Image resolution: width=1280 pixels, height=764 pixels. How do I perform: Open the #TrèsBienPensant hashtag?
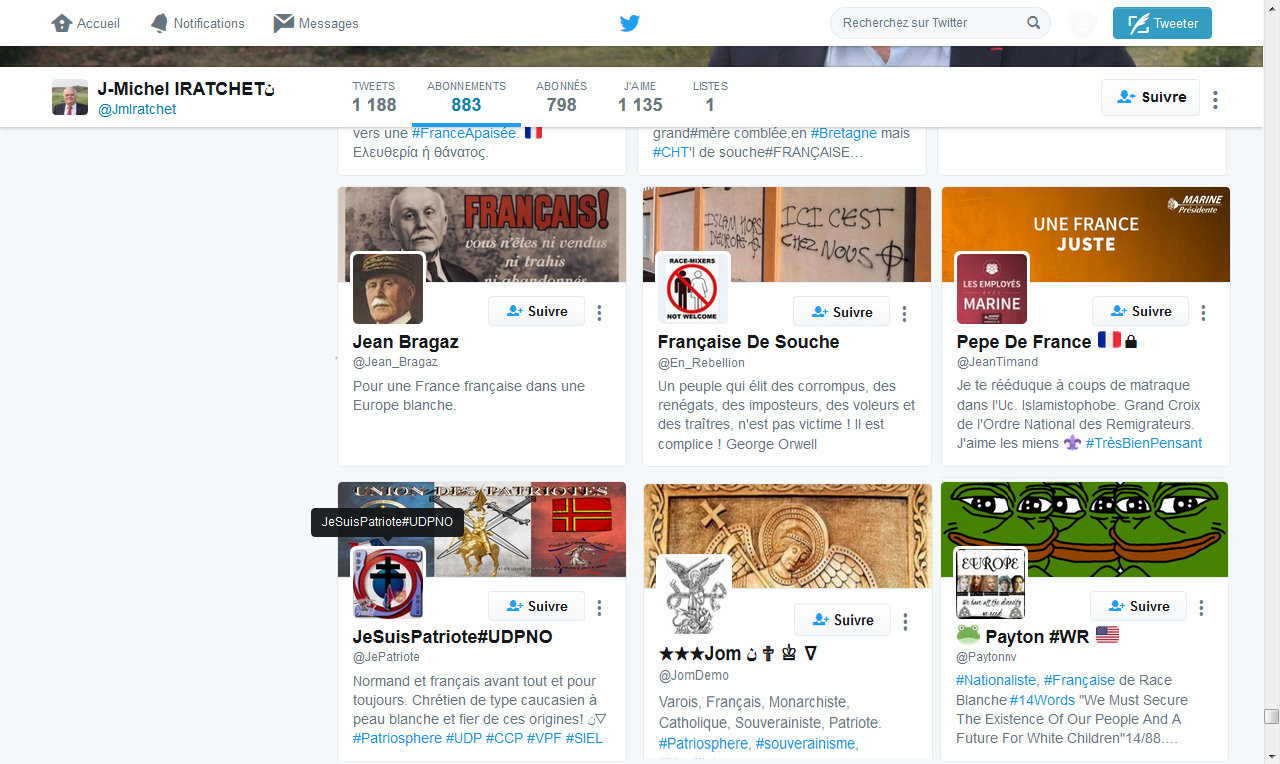1144,443
